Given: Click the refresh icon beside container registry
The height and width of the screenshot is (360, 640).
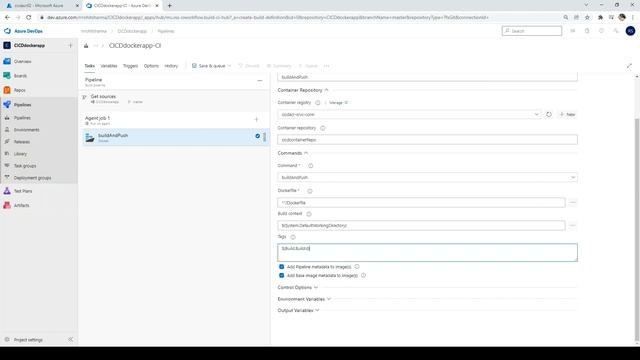Looking at the screenshot, I should tap(549, 114).
